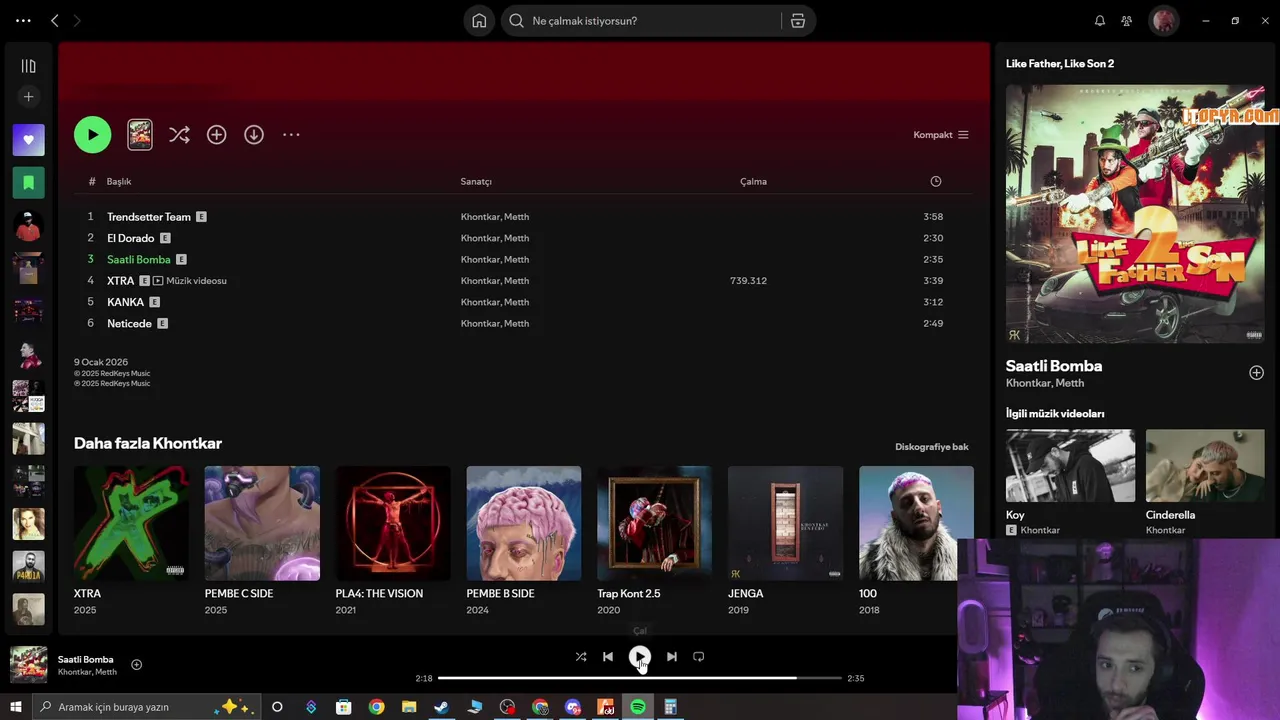This screenshot has height=720, width=1280.
Task: Open Trap Kont 2.5 album card
Action: tap(655, 541)
